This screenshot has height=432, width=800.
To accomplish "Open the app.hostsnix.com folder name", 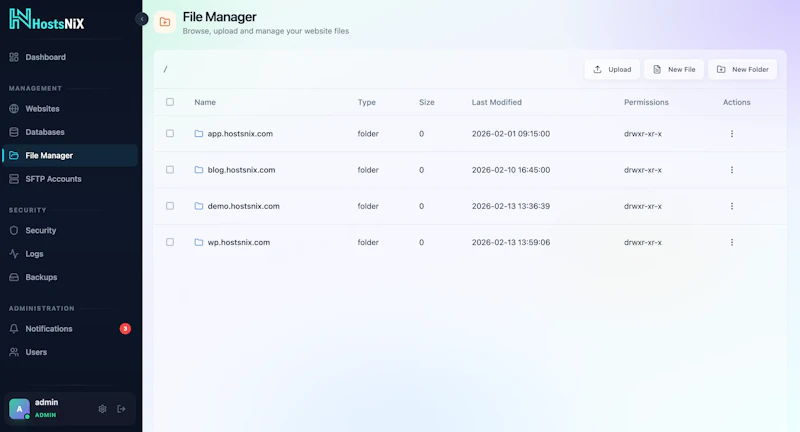I will point(240,134).
